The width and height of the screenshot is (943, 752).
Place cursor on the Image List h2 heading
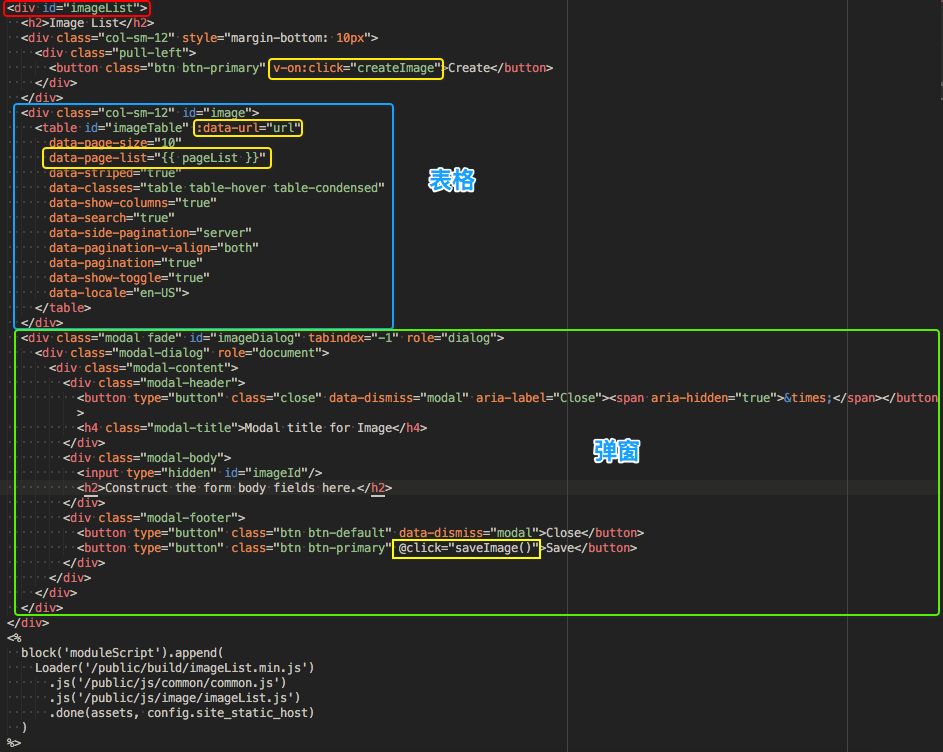point(88,23)
